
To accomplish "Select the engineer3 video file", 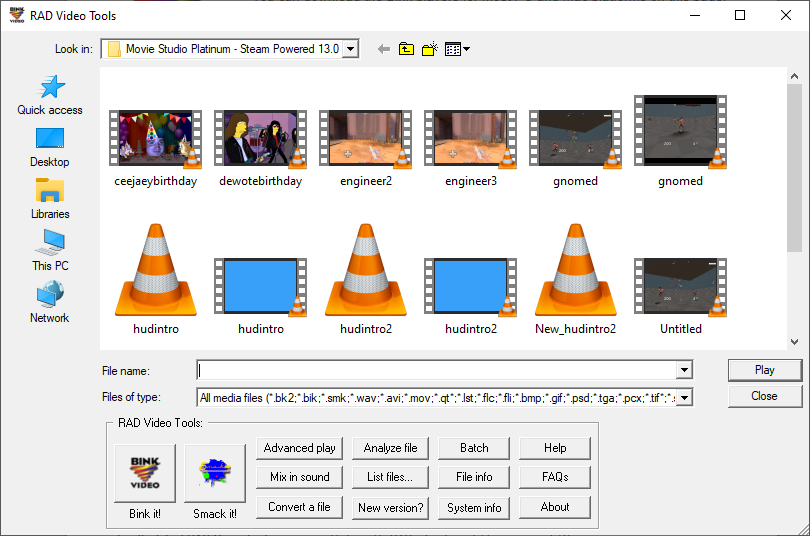I will [471, 148].
